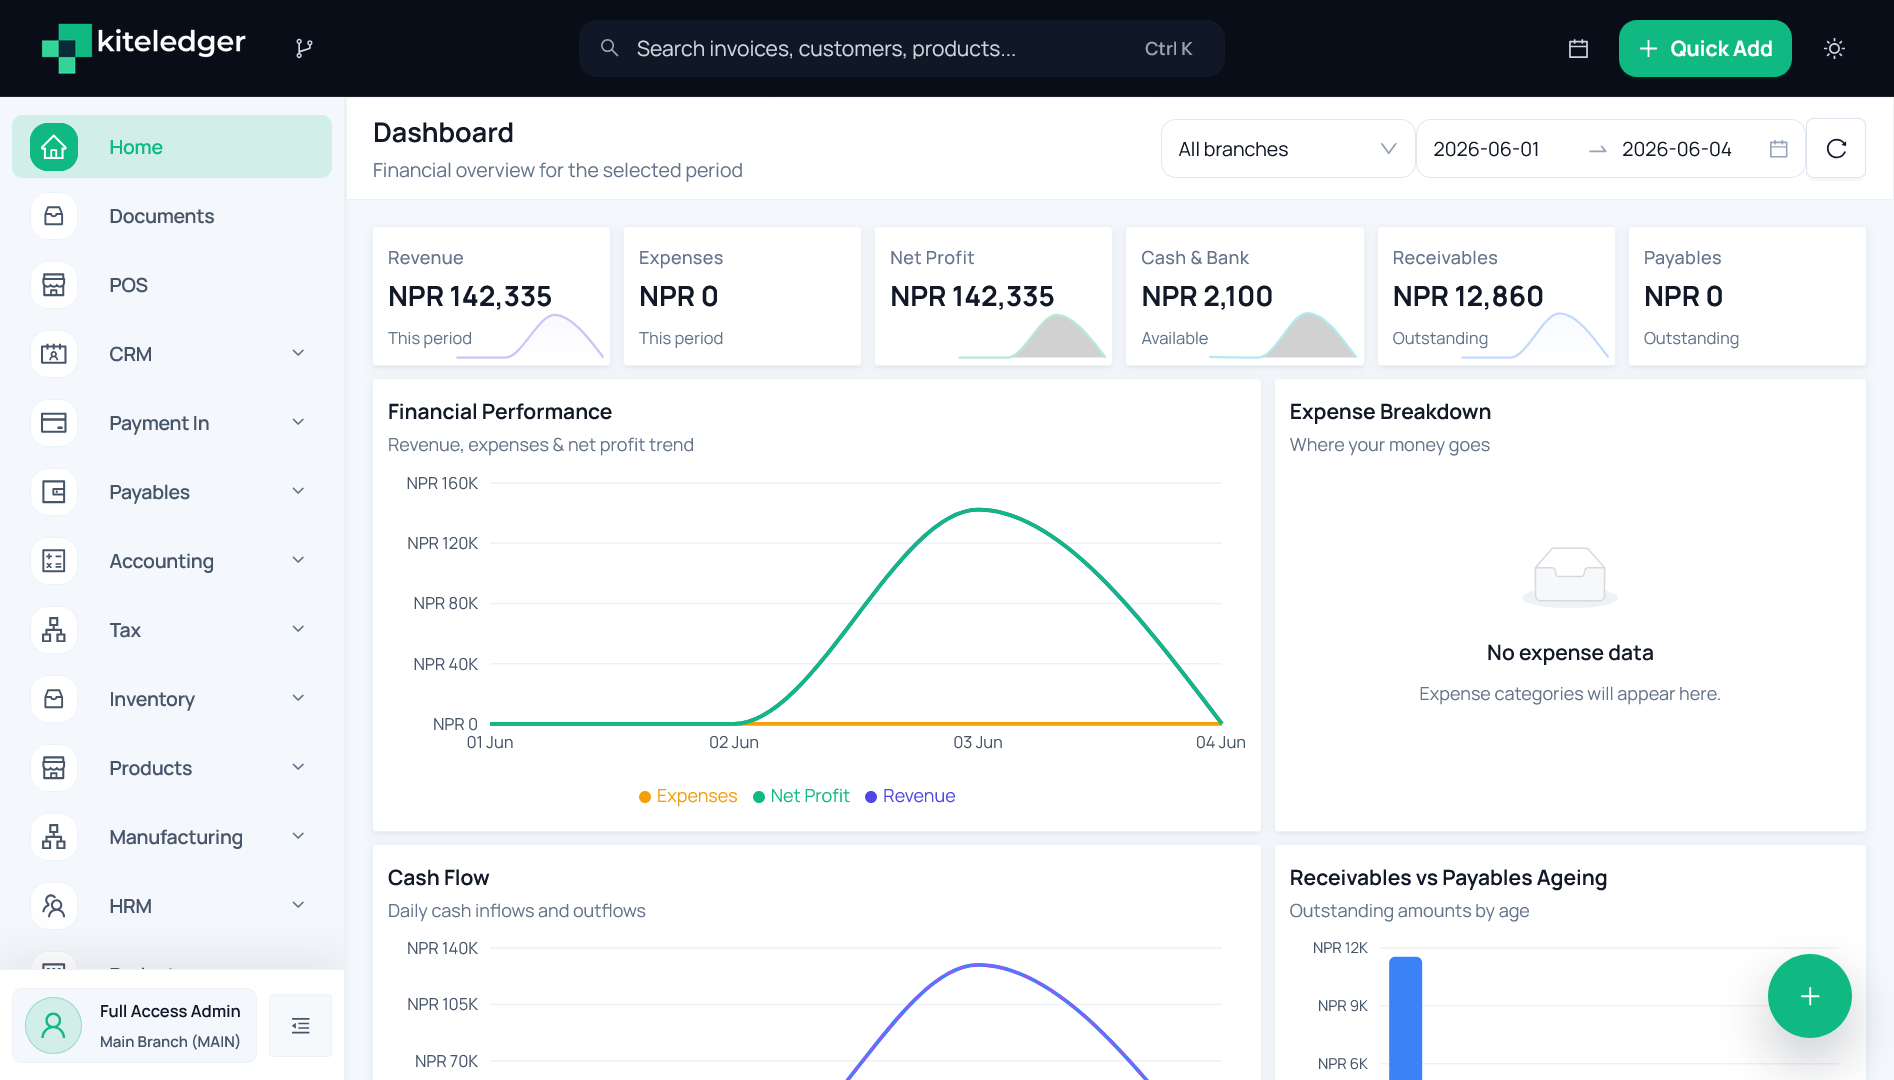
Task: Click the refresh dashboard icon button
Action: pos(1836,149)
